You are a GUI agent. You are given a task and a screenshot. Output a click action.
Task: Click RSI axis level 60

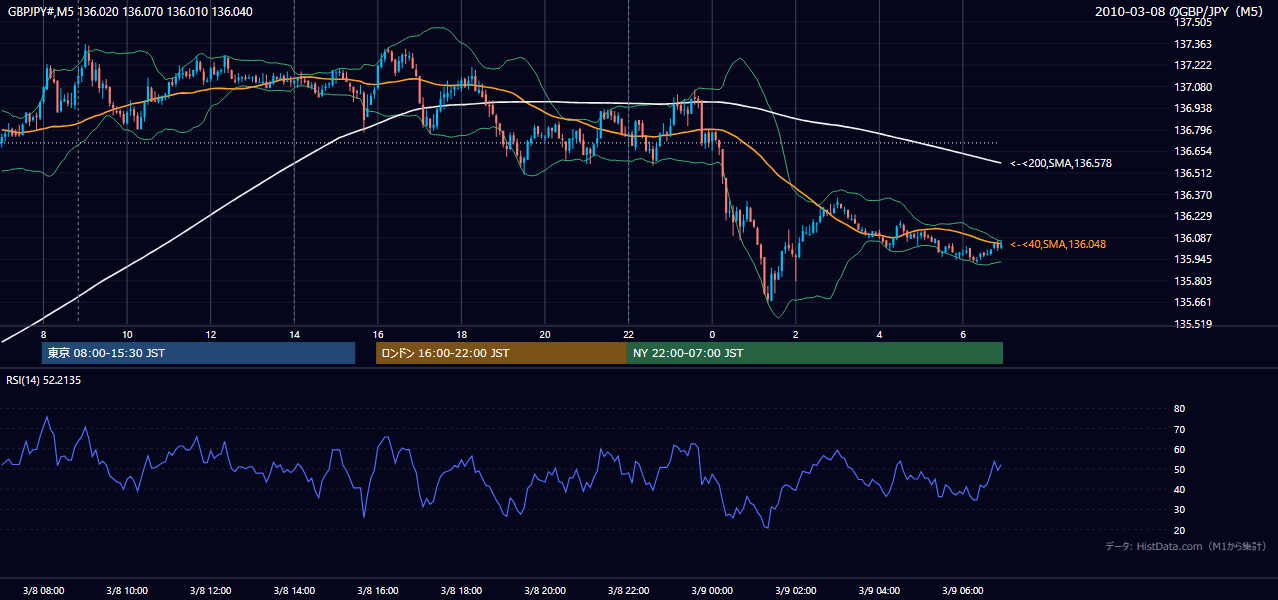1179,449
